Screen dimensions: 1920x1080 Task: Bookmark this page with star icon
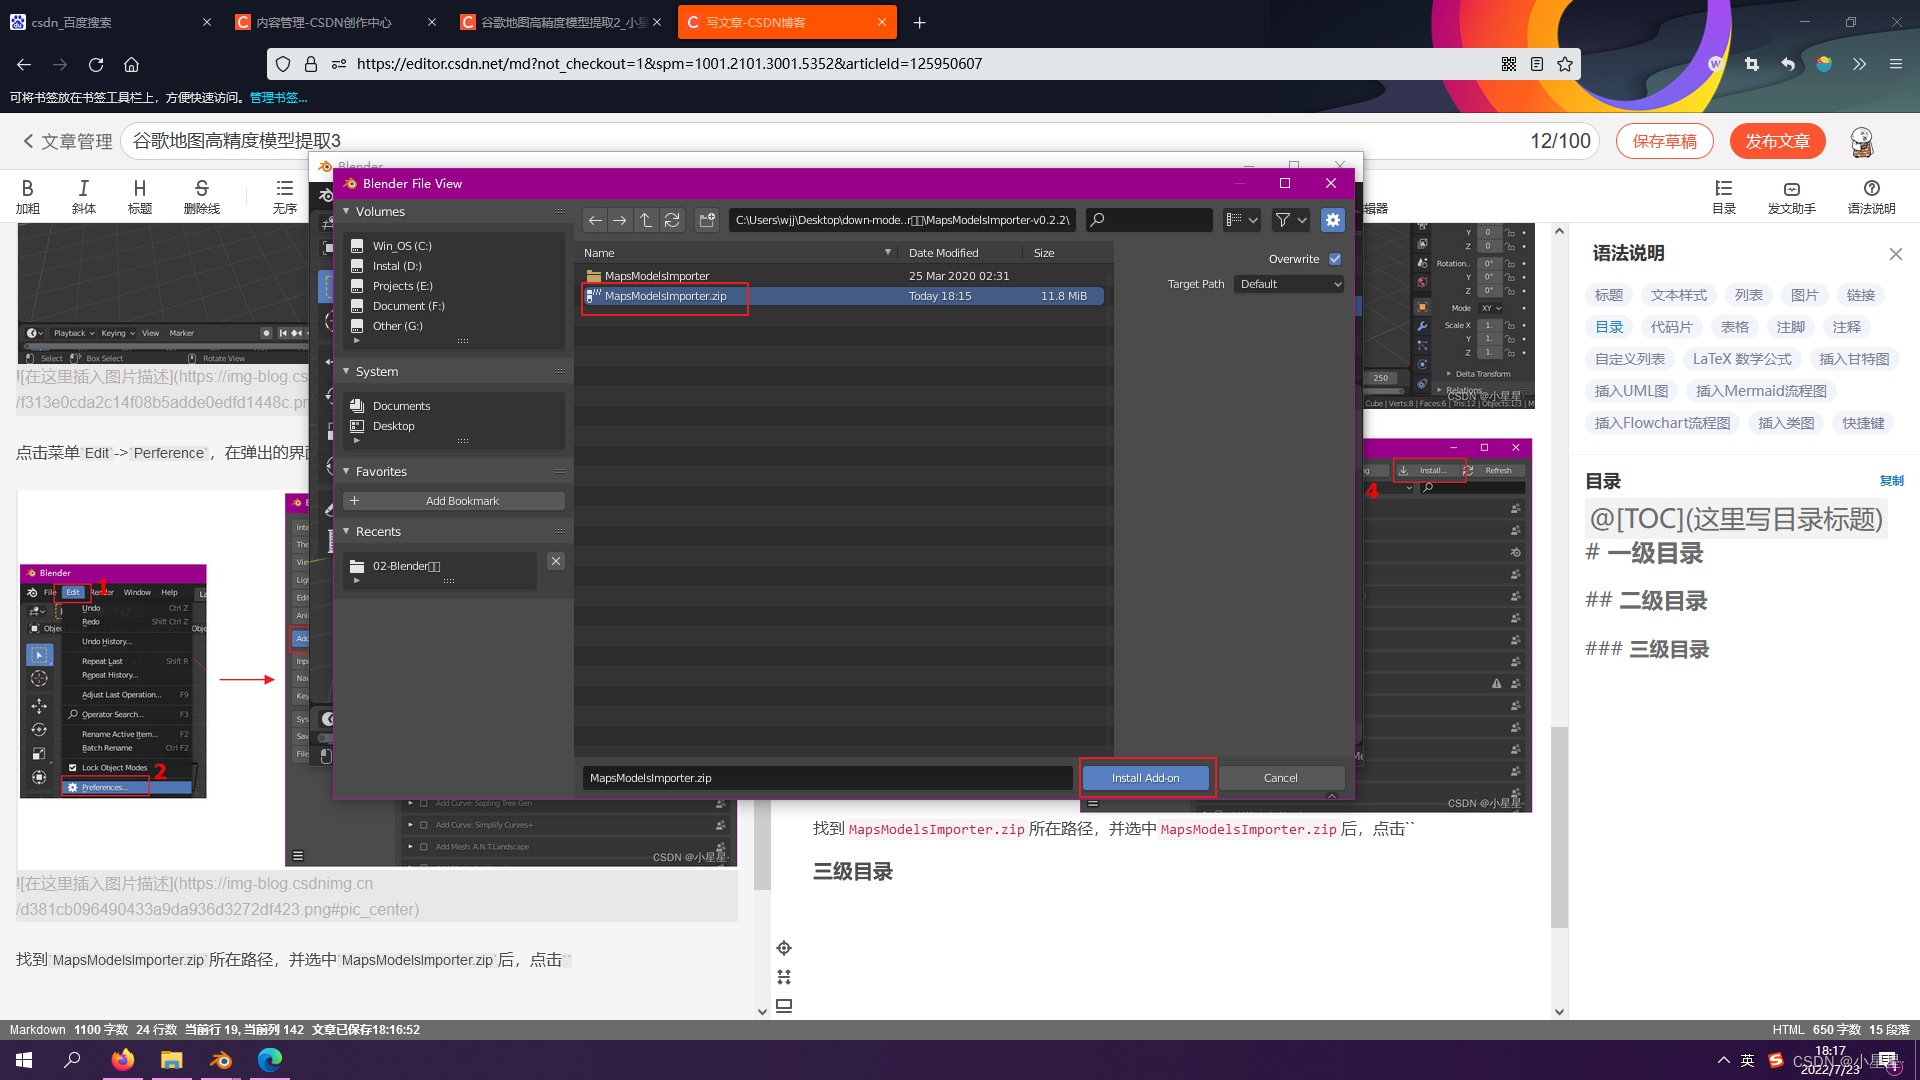pos(1565,64)
